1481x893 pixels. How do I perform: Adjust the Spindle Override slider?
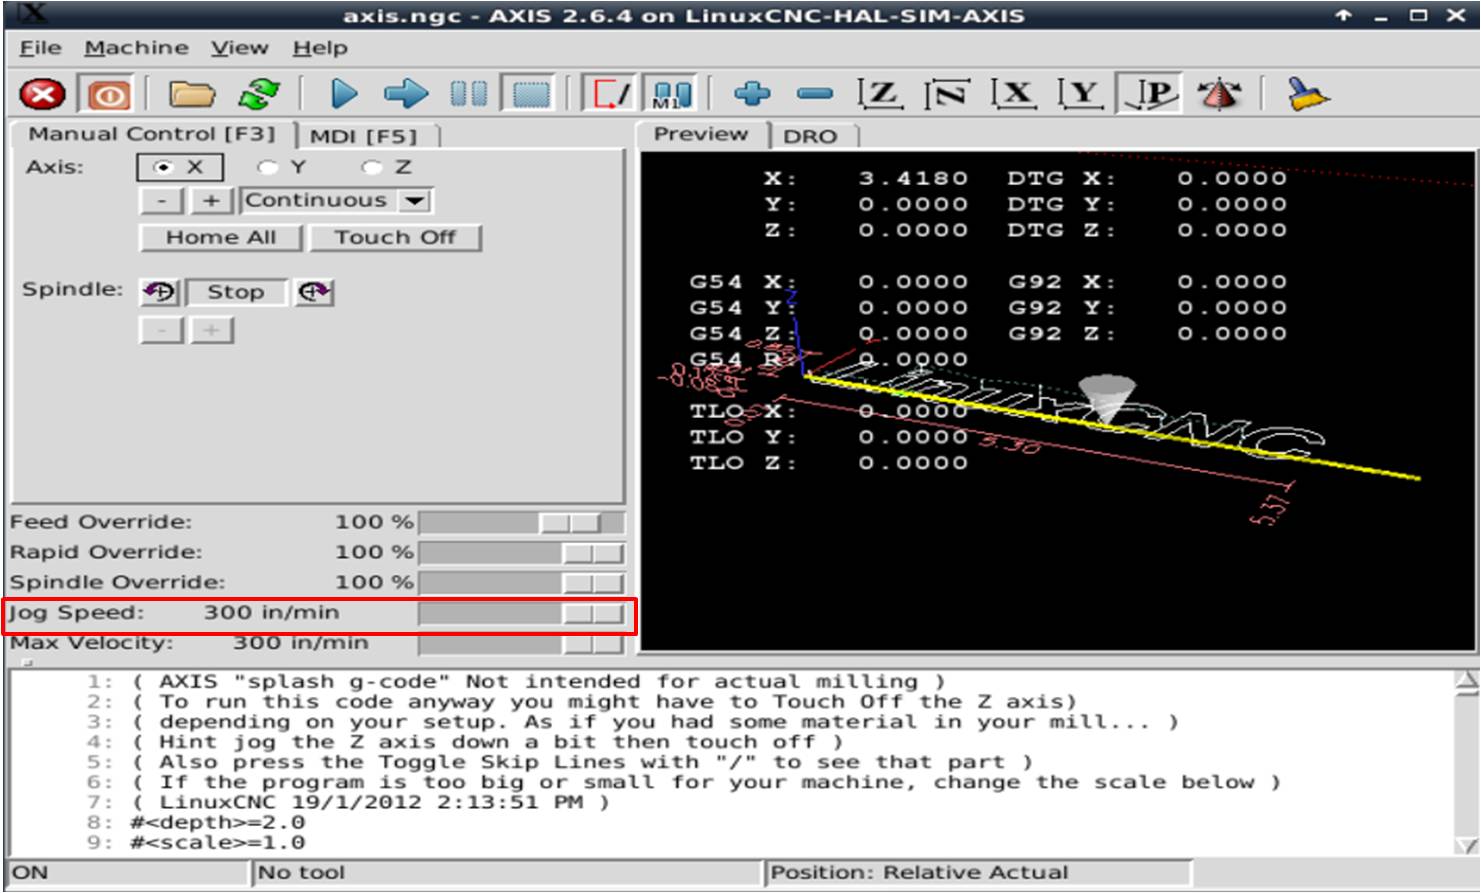[522, 583]
